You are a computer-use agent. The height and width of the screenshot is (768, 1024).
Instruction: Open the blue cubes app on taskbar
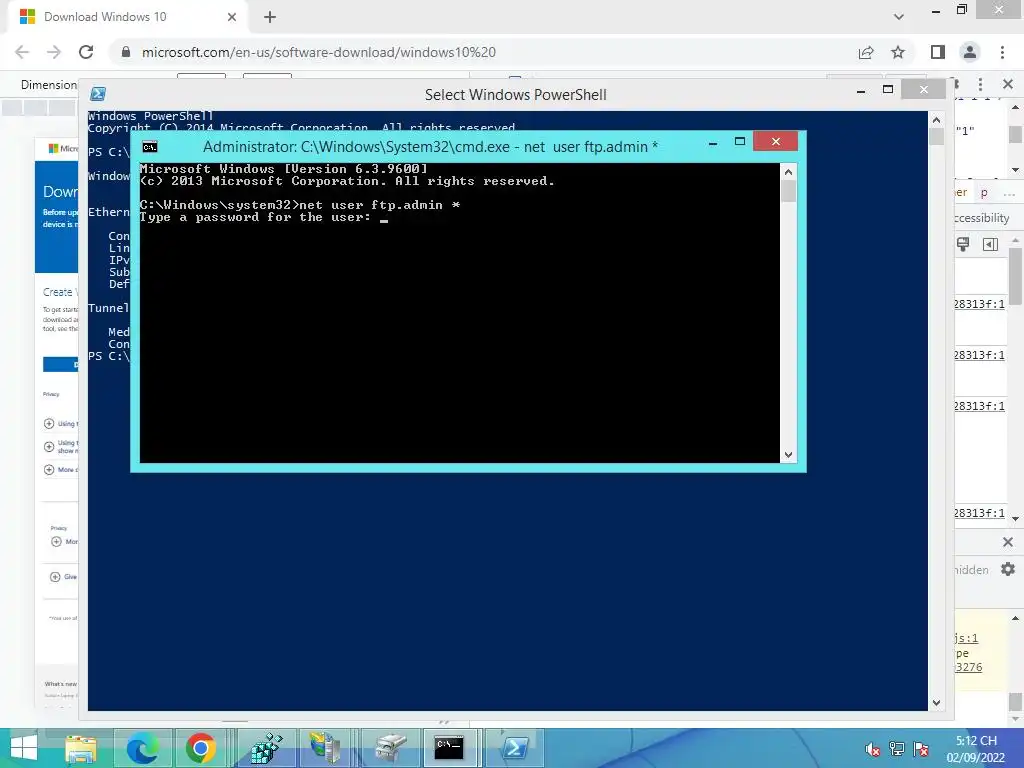tap(266, 748)
